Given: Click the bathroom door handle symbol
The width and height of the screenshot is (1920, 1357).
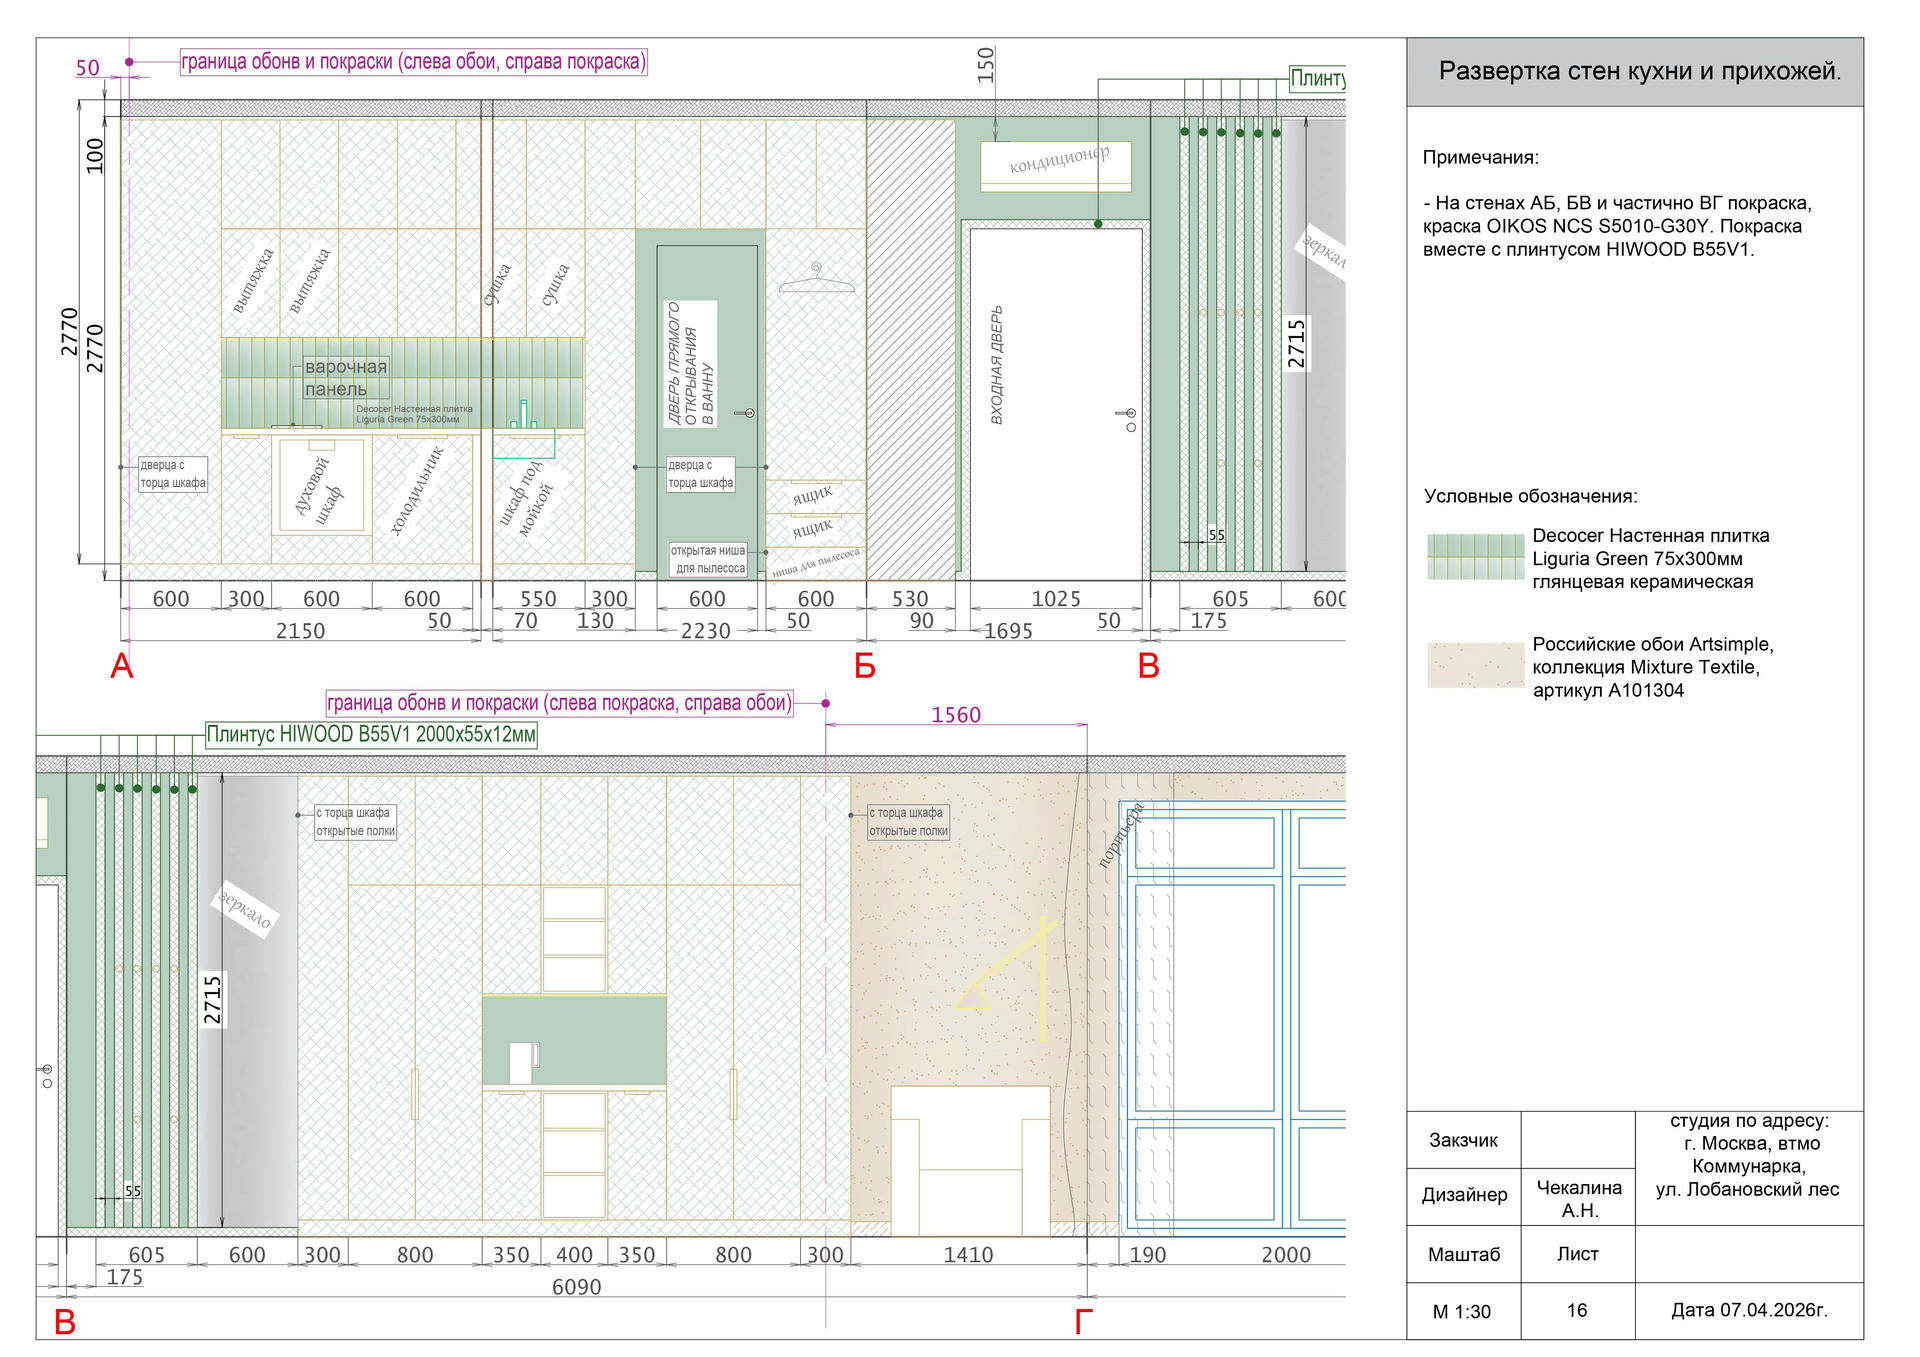Looking at the screenshot, I should pos(746,413).
